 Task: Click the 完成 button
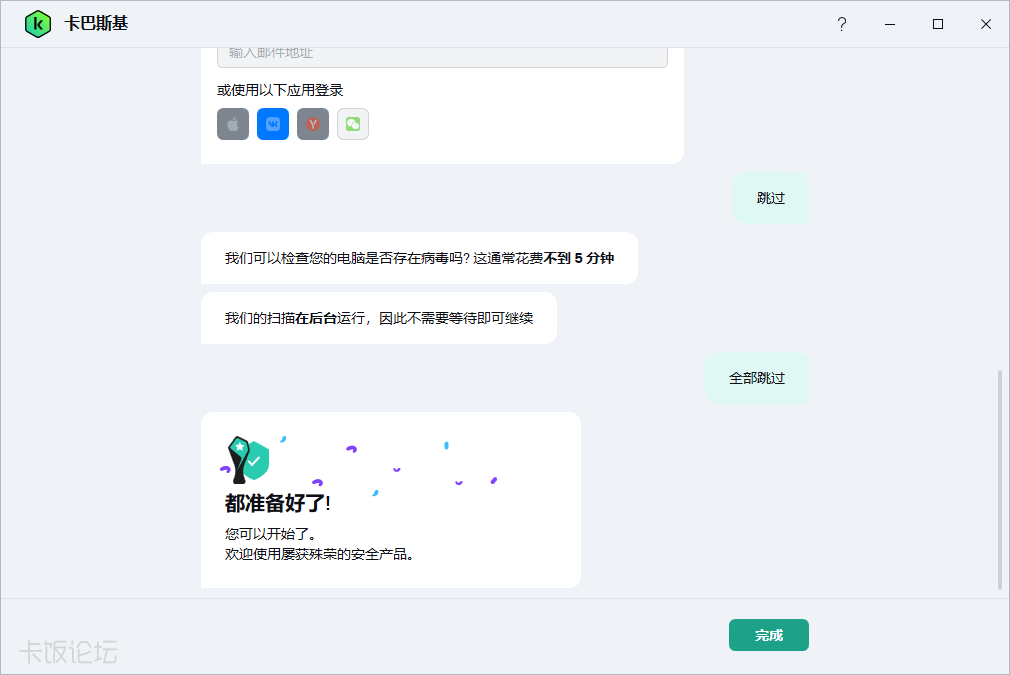tap(768, 635)
